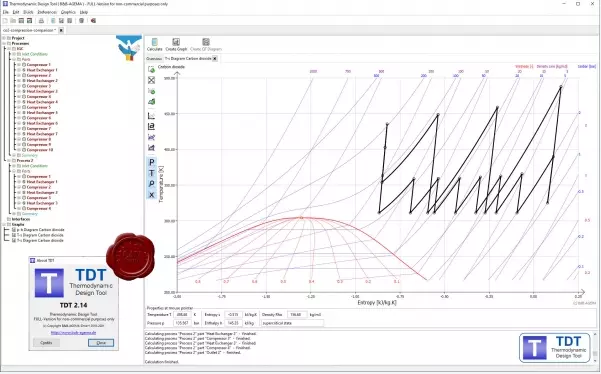Click the crossed-box fit view icon
The image size is (601, 374).
tap(151, 80)
